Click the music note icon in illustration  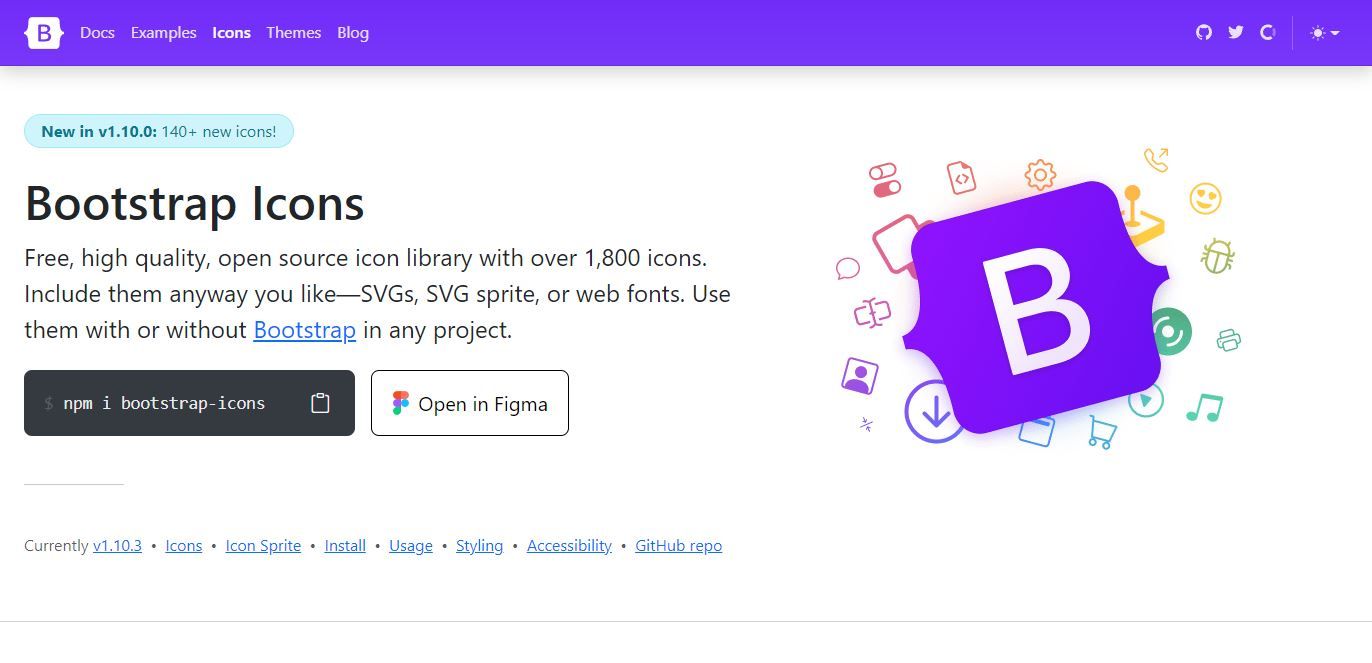coord(1204,407)
